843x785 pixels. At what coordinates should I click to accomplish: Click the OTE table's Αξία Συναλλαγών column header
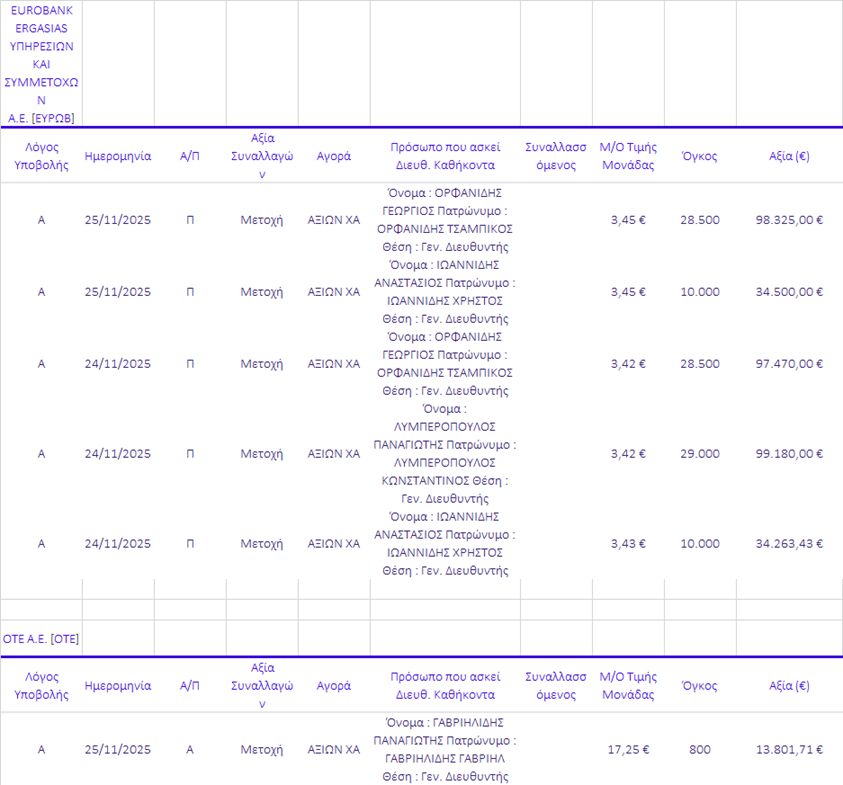click(x=262, y=686)
